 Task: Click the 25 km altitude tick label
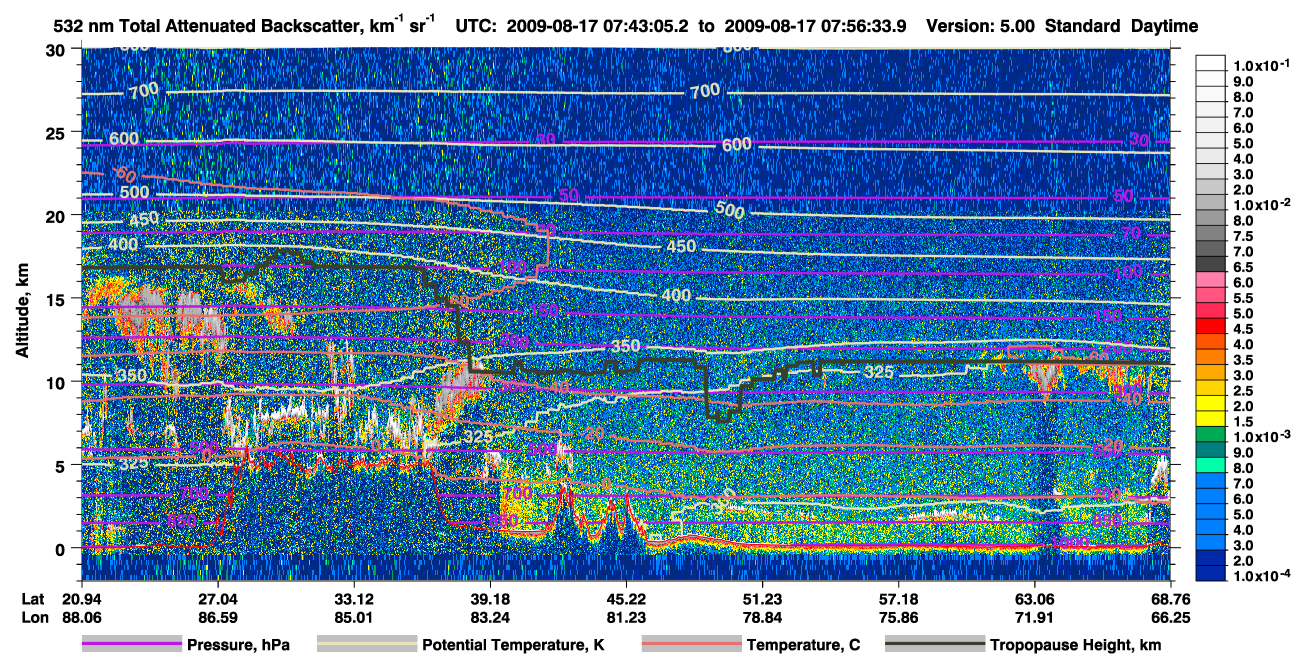[58, 132]
